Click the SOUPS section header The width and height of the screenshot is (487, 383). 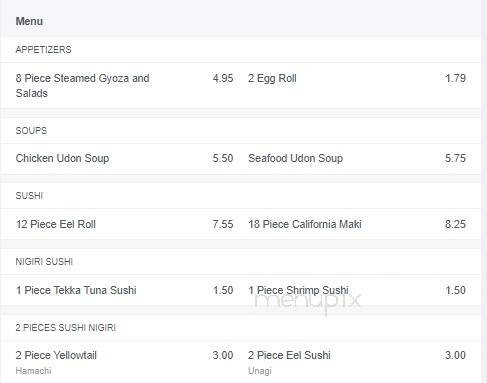tap(31, 131)
